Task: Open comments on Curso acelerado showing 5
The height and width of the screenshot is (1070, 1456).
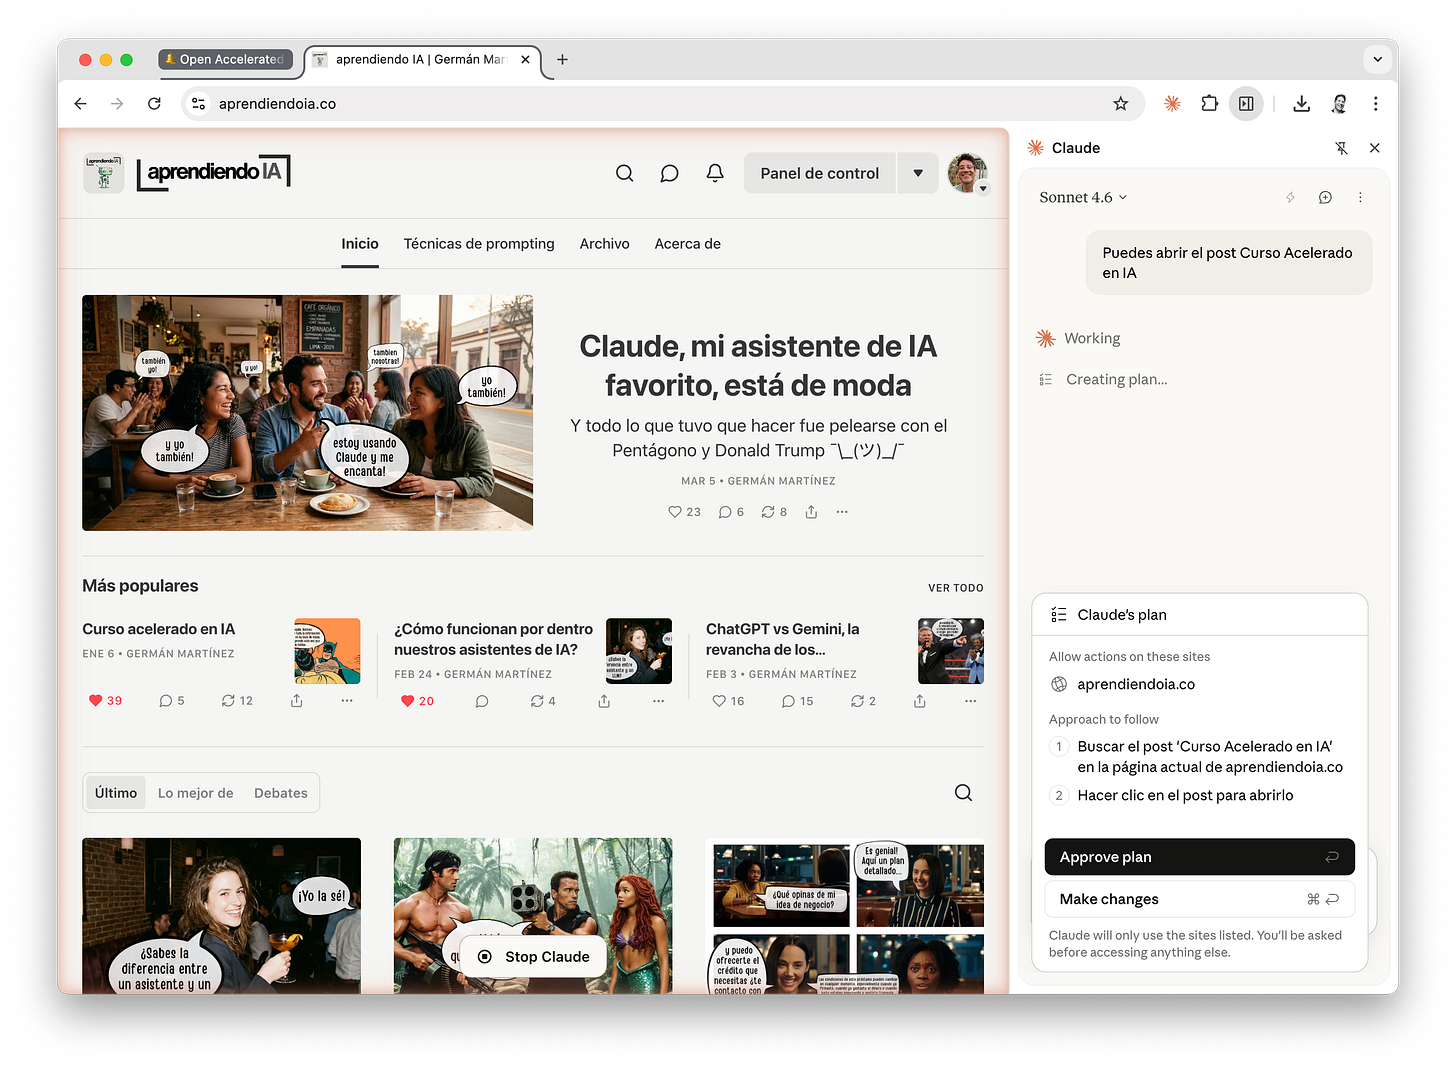Action: click(172, 701)
